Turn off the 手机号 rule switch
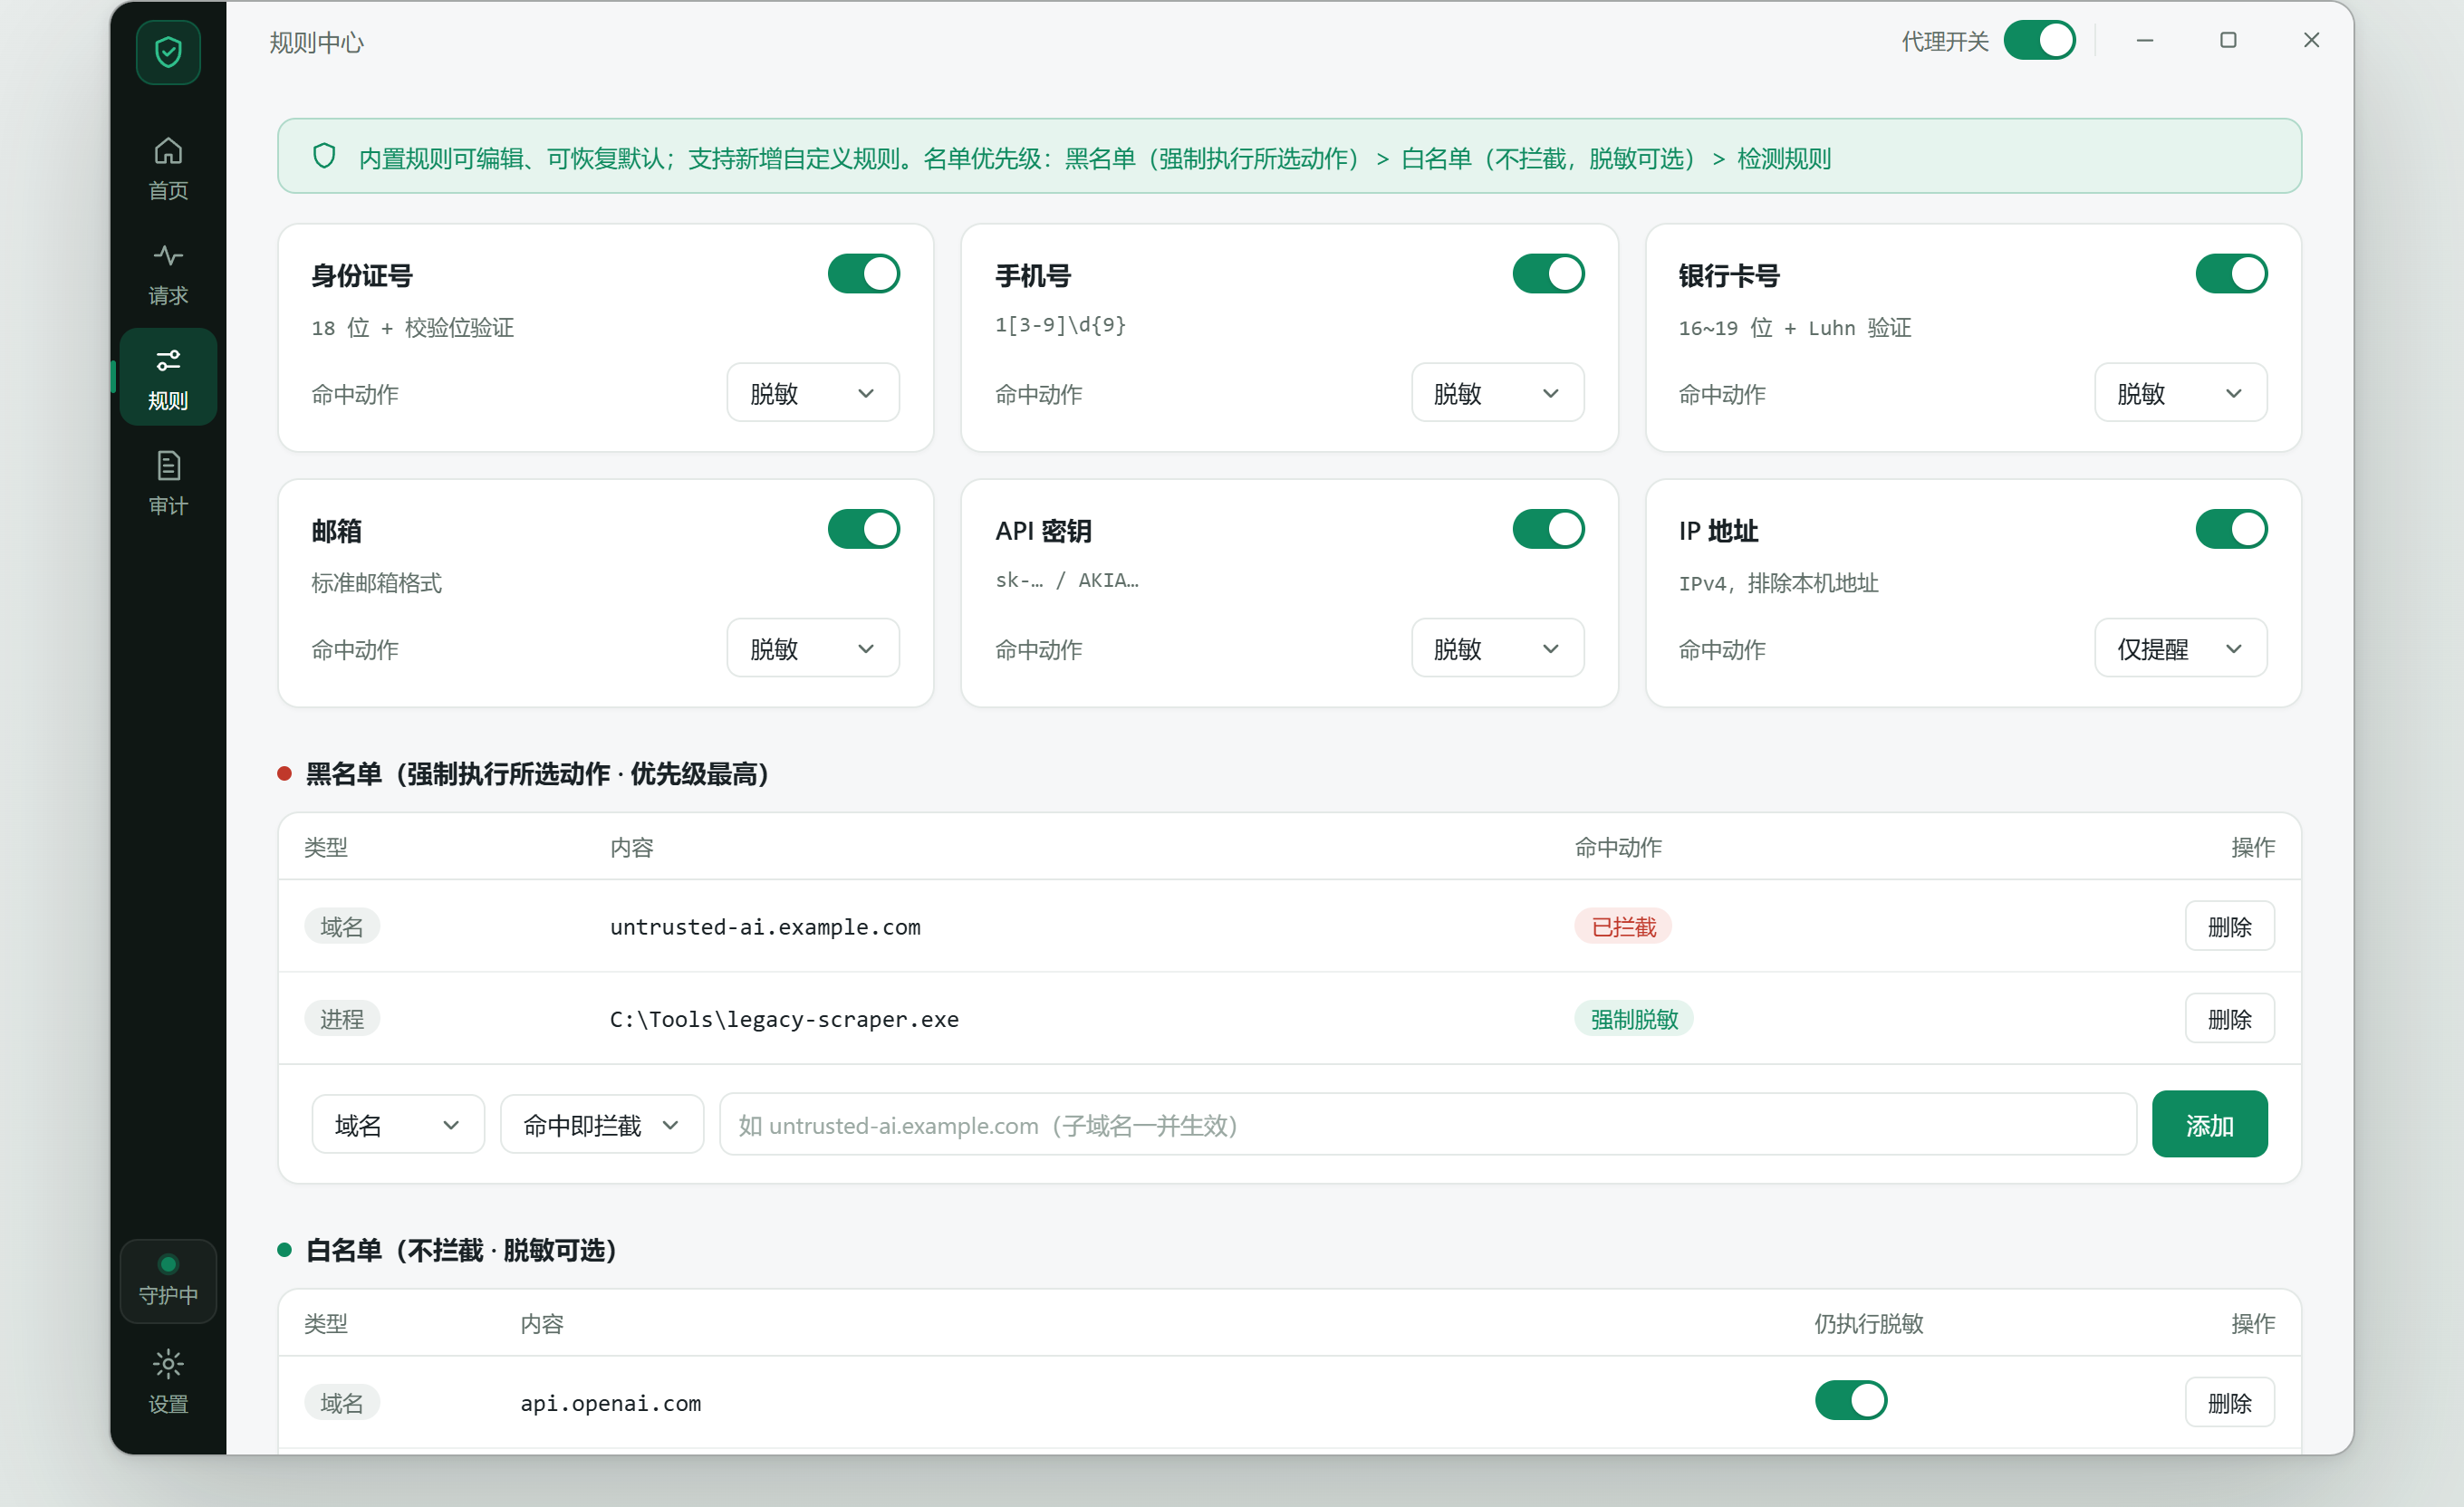 coord(1548,273)
